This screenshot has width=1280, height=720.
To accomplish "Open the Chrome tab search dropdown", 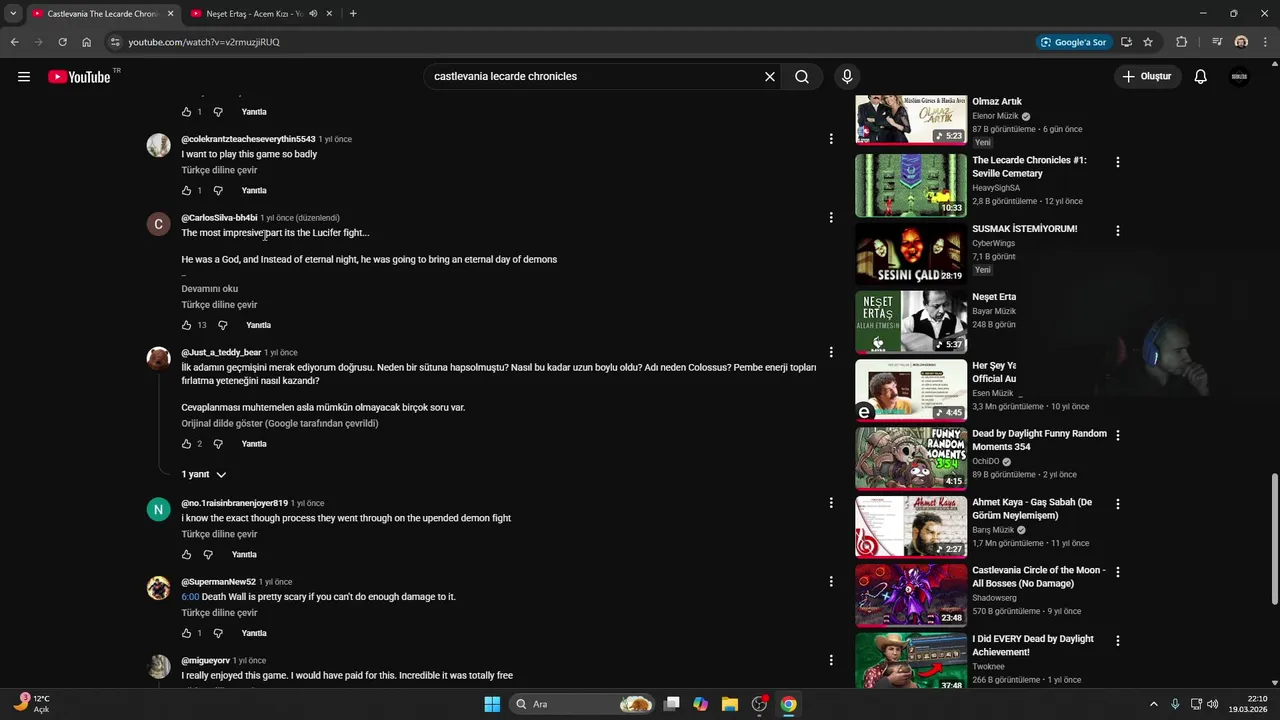I will click(x=13, y=14).
